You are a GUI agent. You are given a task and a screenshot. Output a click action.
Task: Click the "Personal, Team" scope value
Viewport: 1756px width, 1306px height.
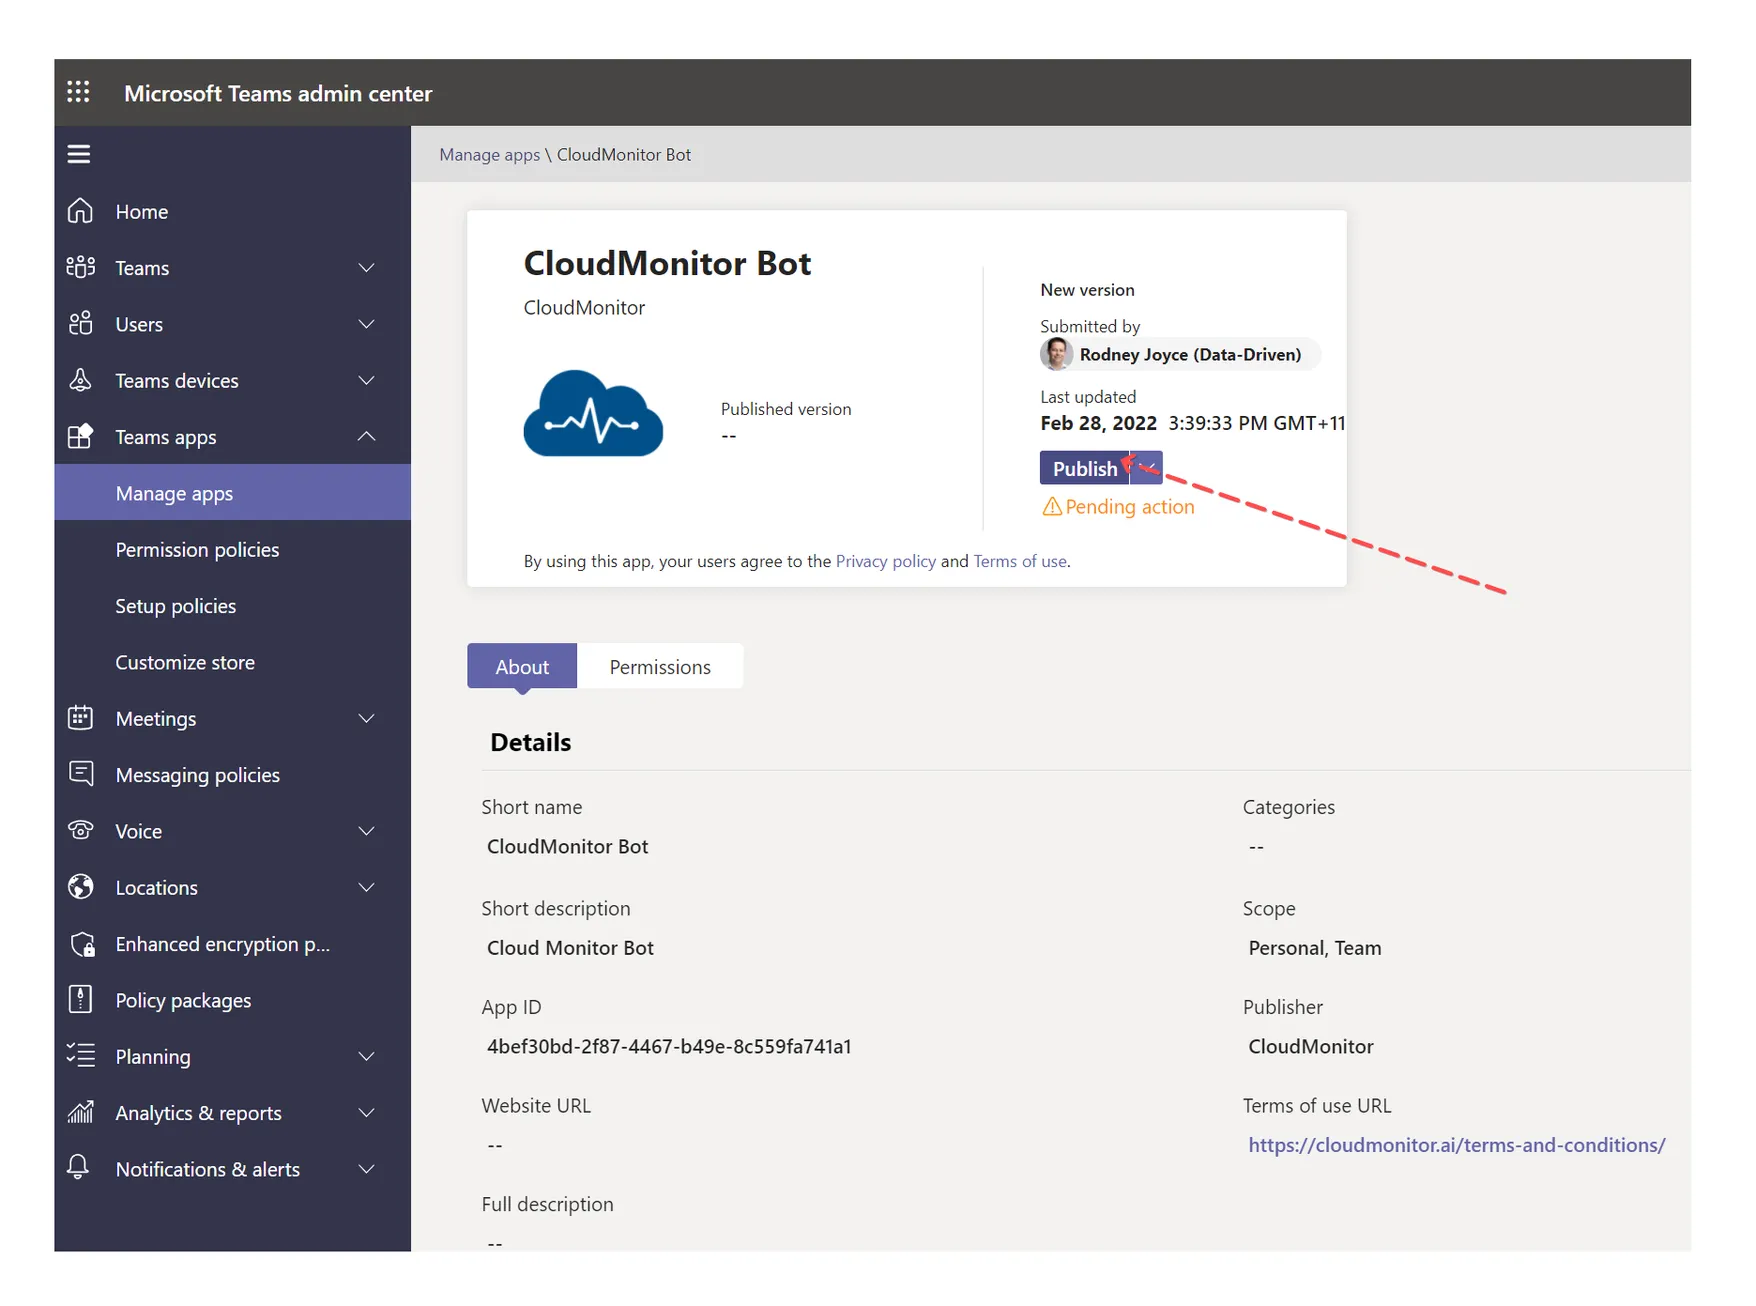click(1314, 948)
